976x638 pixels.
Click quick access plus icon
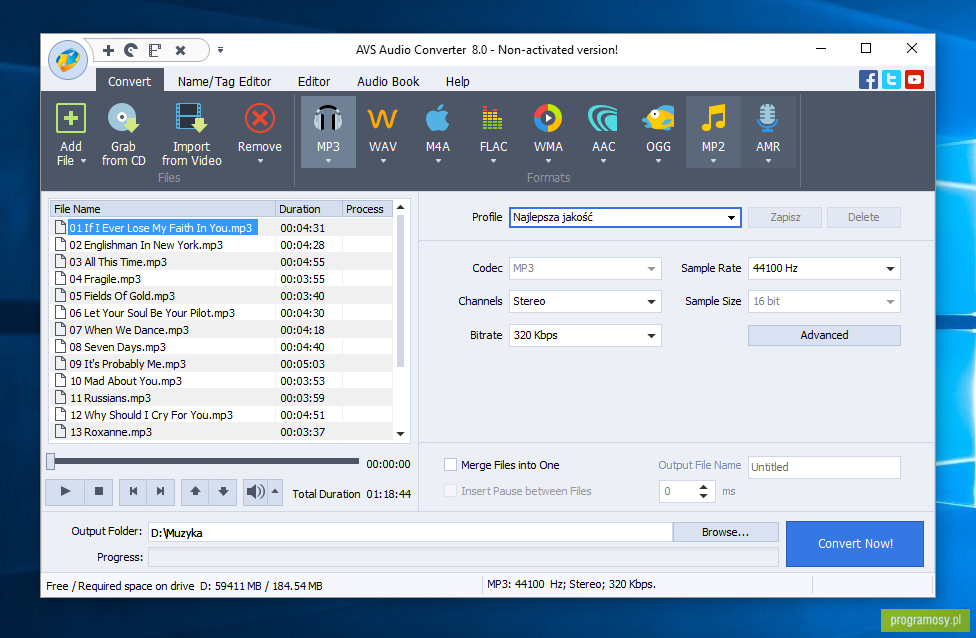[x=108, y=50]
